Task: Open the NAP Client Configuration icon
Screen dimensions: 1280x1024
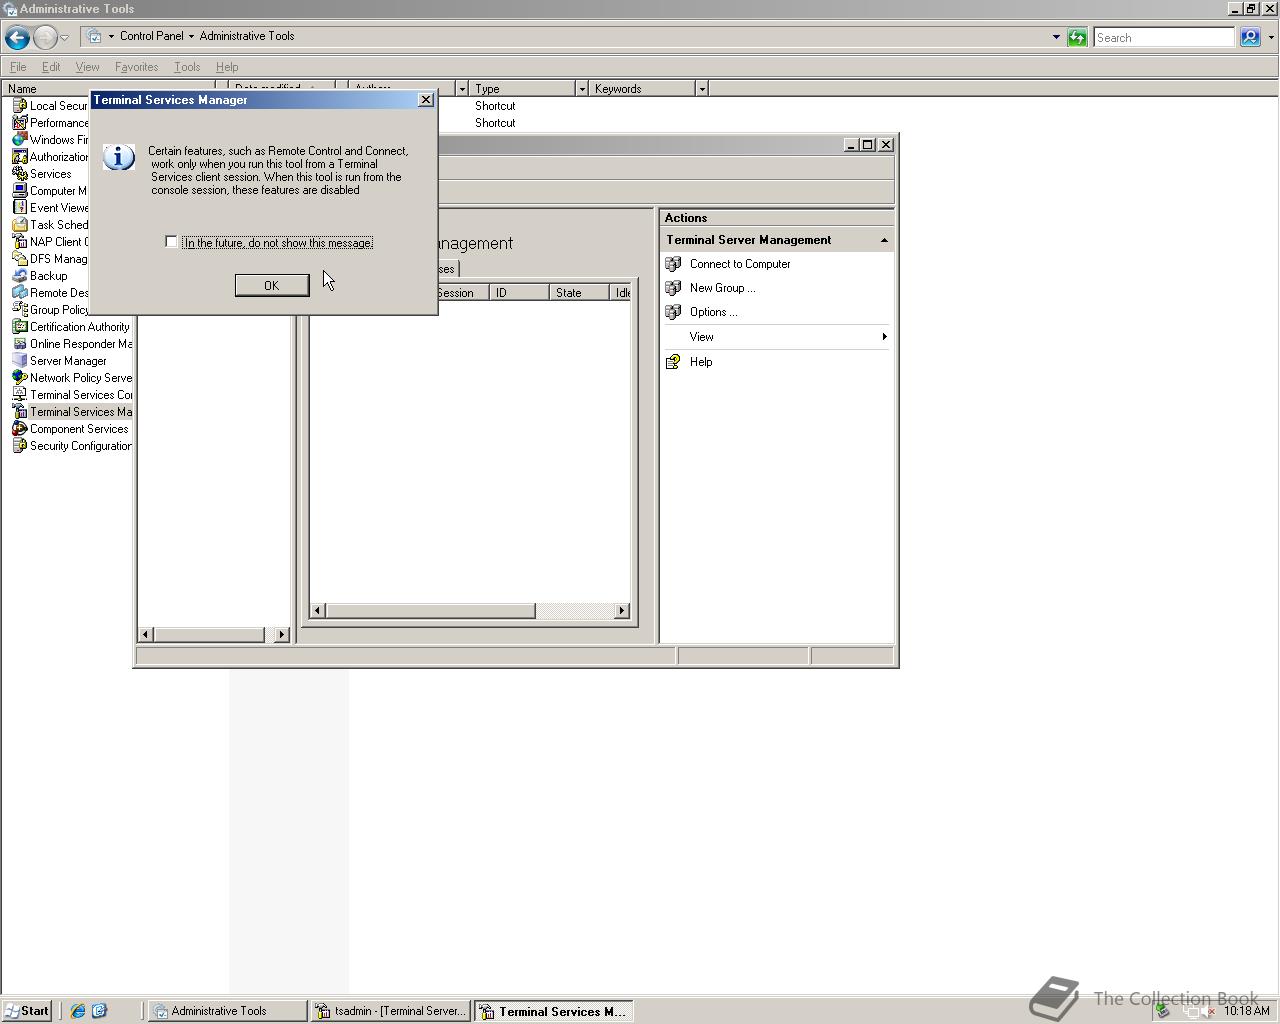Action: pyautogui.click(x=19, y=242)
